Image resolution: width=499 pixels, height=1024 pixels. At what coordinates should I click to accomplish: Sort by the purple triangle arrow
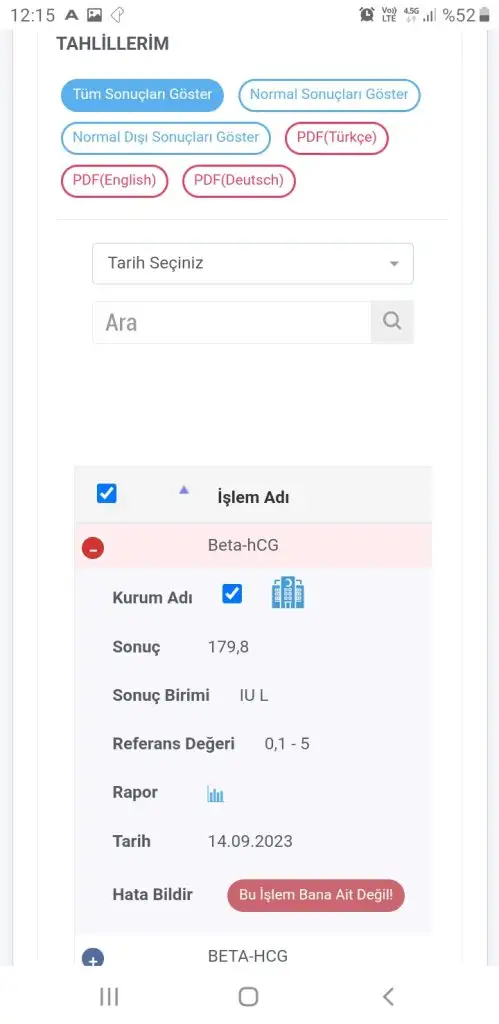pyautogui.click(x=184, y=490)
